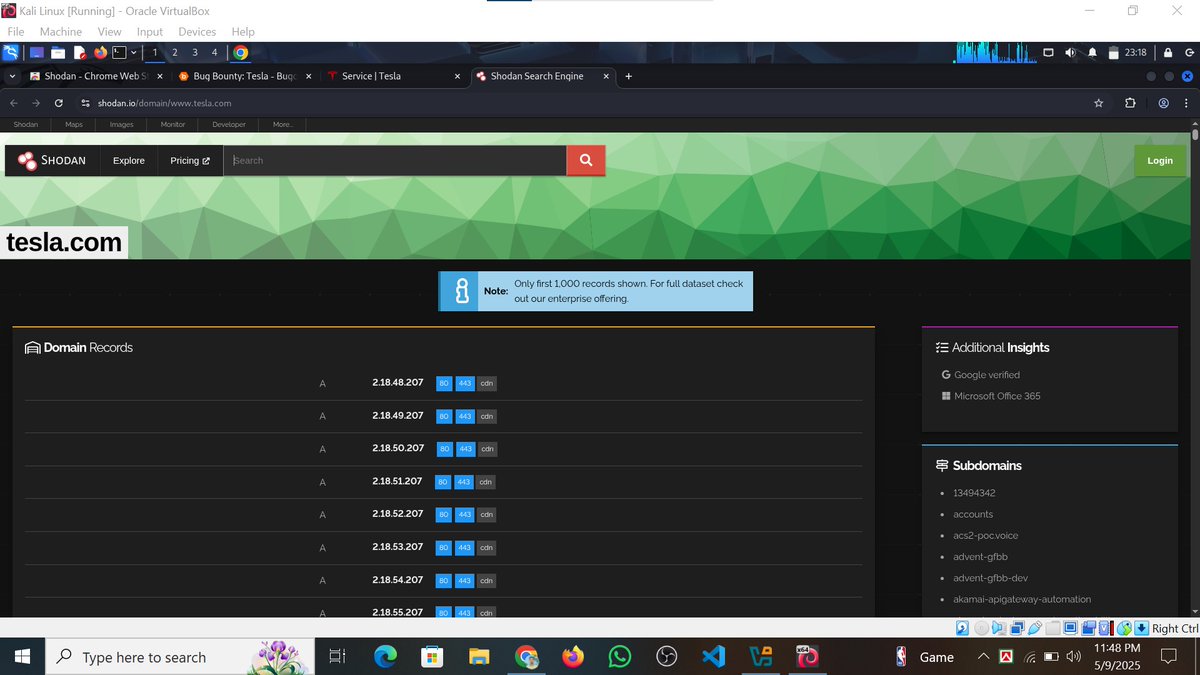Screen dimensions: 1200x675
Task: Open Monitor in Shodan top bar
Action: 173,125
